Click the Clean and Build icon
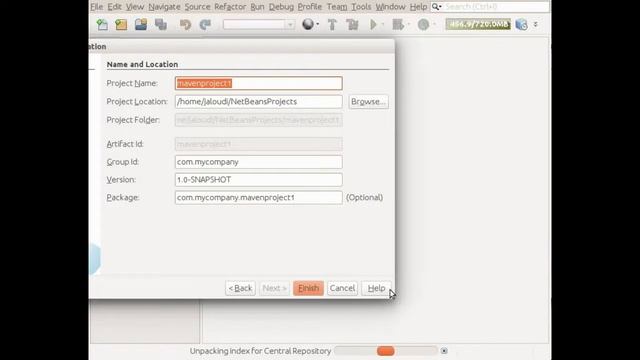The width and height of the screenshot is (640, 360). [352, 24]
